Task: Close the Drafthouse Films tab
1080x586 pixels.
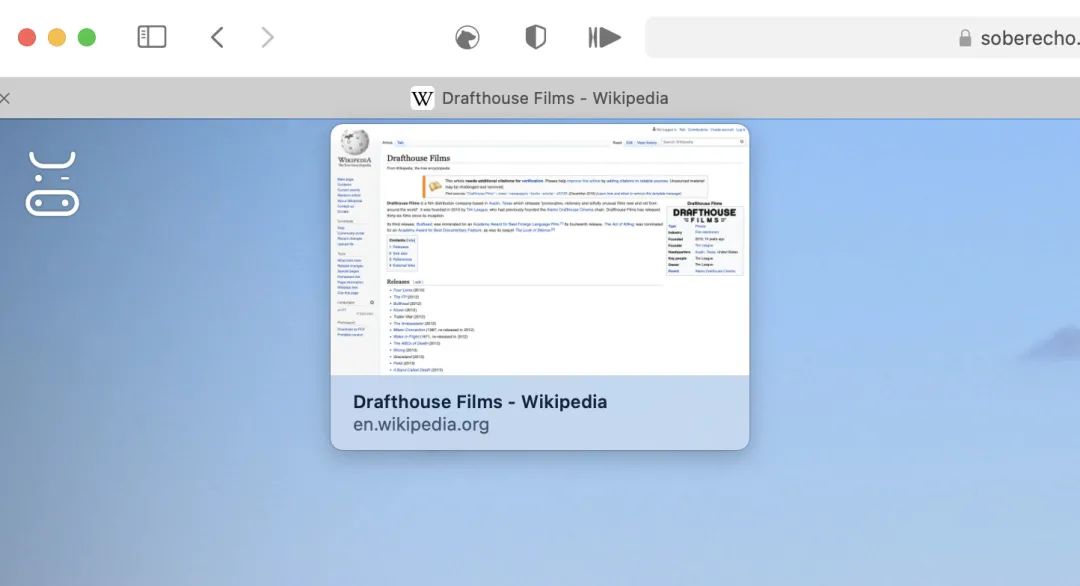Action: pos(5,98)
